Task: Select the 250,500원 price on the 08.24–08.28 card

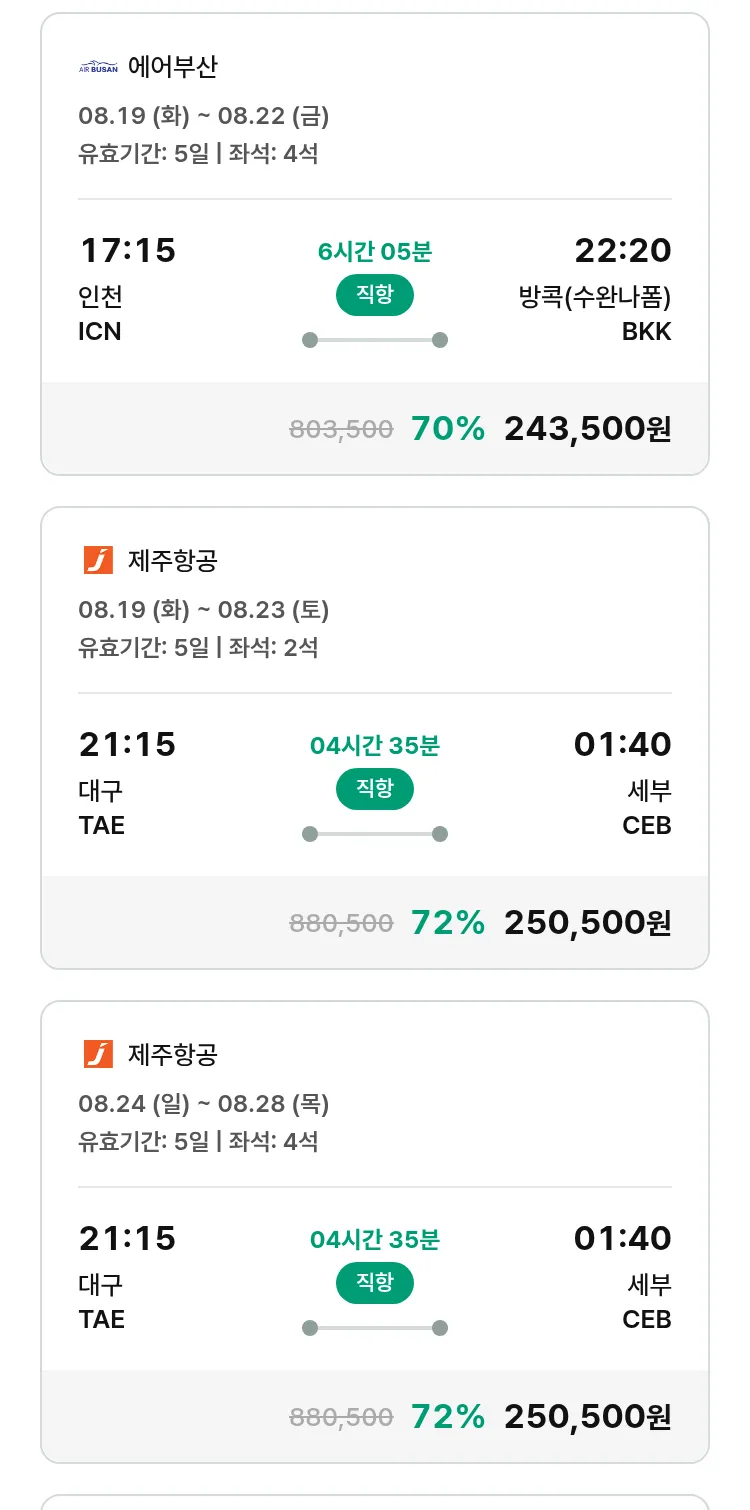Action: coord(587,1417)
